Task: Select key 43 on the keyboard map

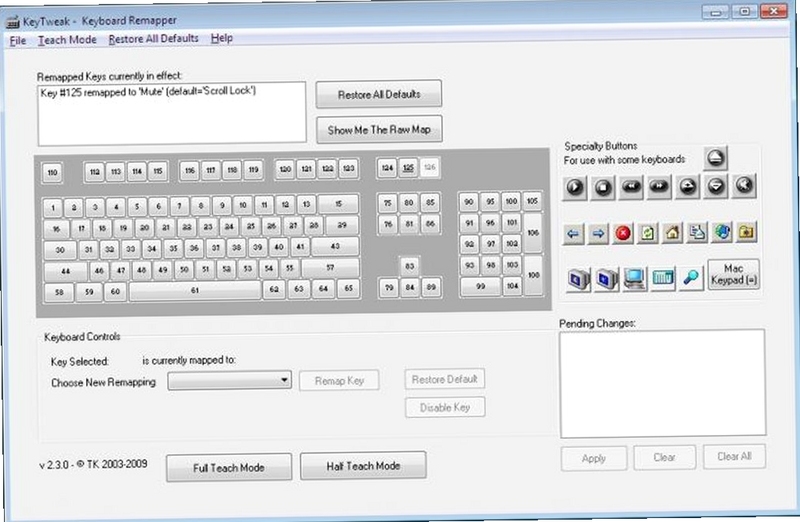Action: point(335,246)
